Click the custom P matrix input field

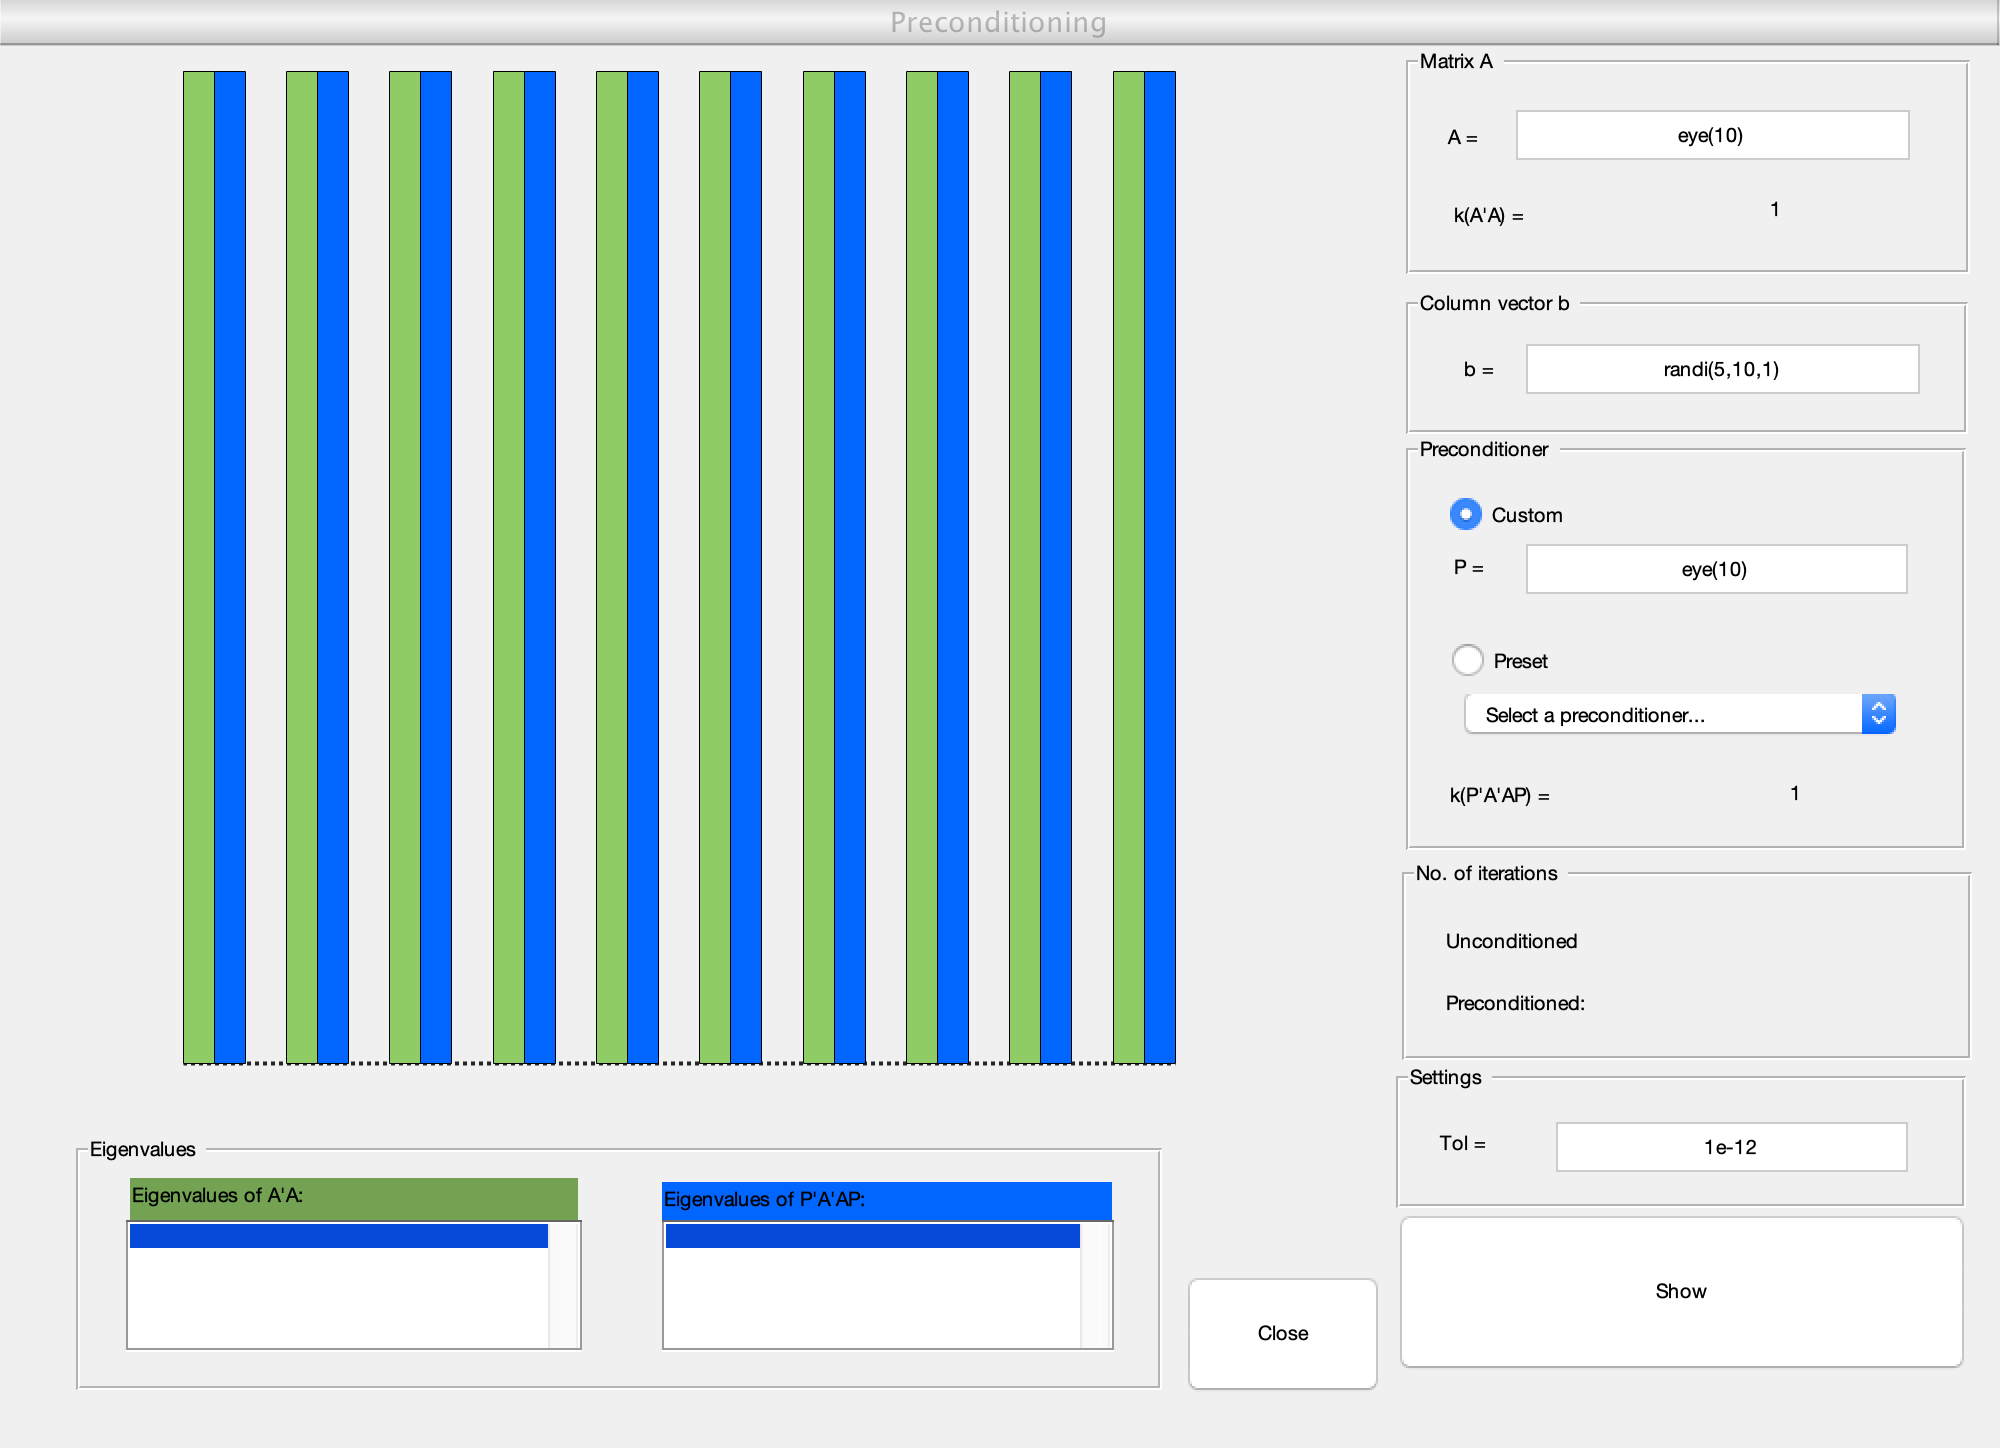click(x=1715, y=569)
